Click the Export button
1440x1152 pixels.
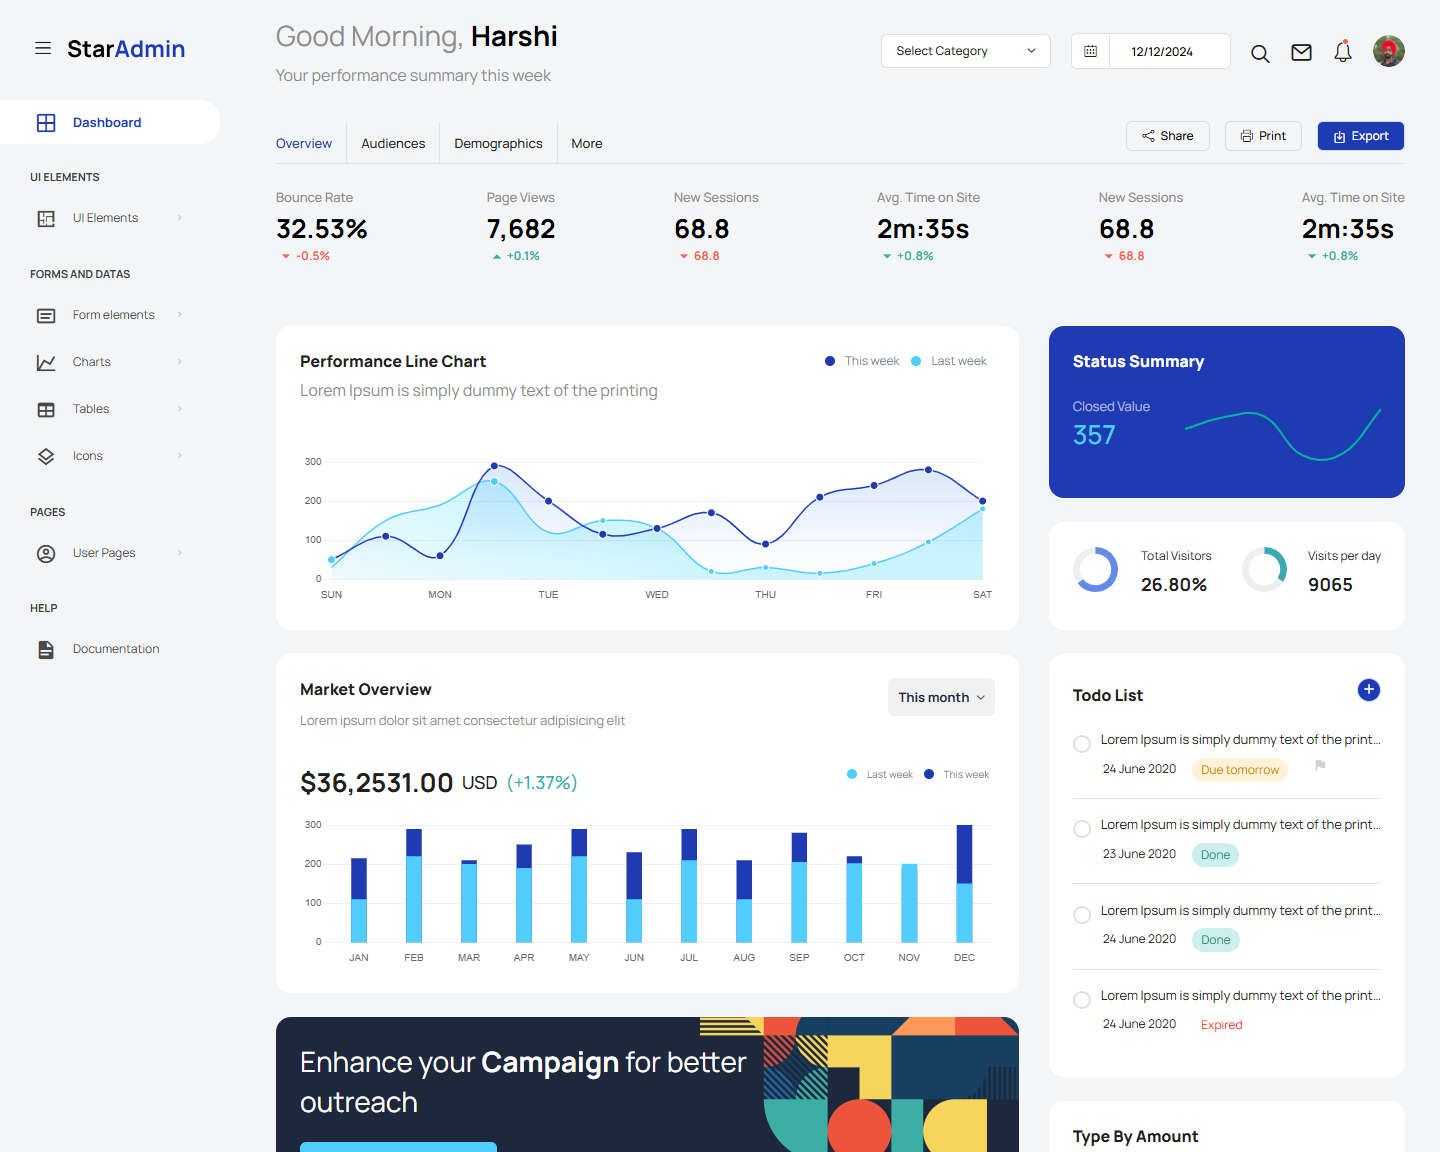[1360, 136]
